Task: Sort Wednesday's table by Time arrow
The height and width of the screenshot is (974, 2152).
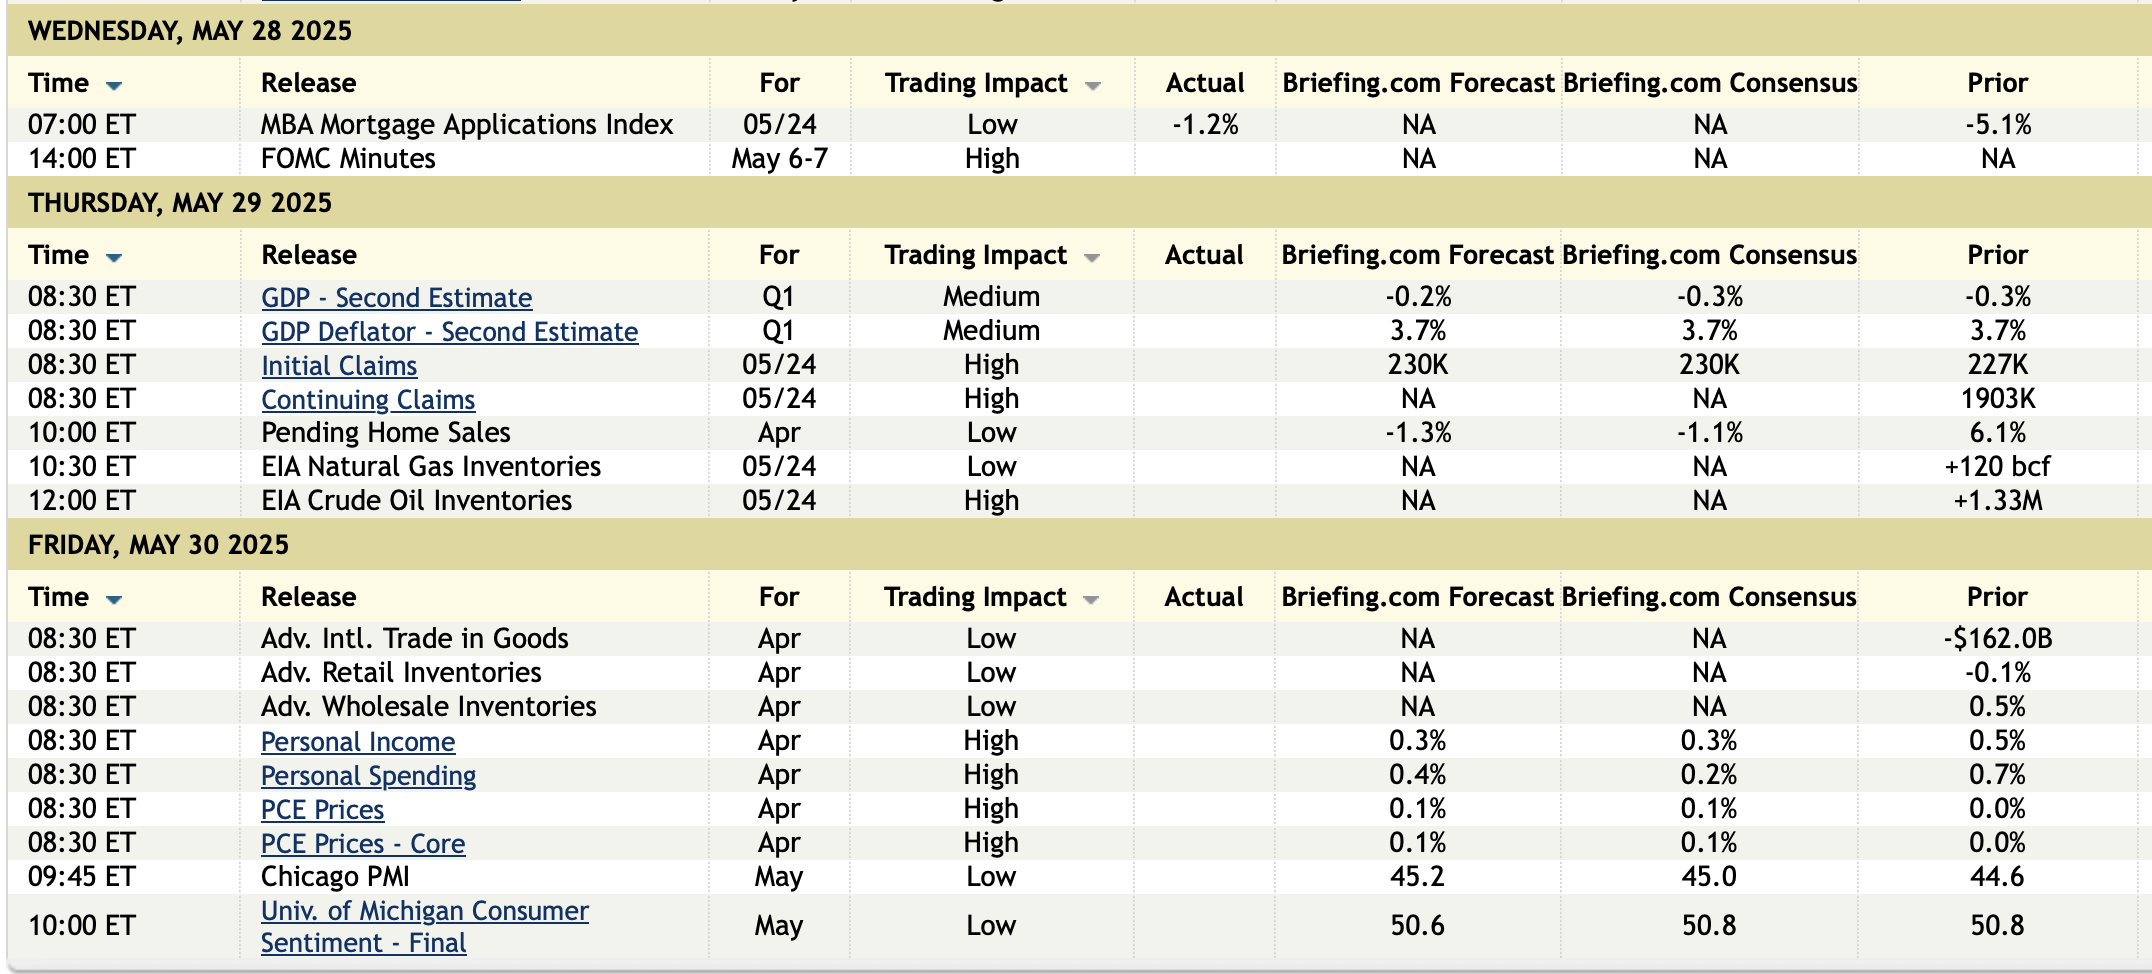Action: coord(114,85)
